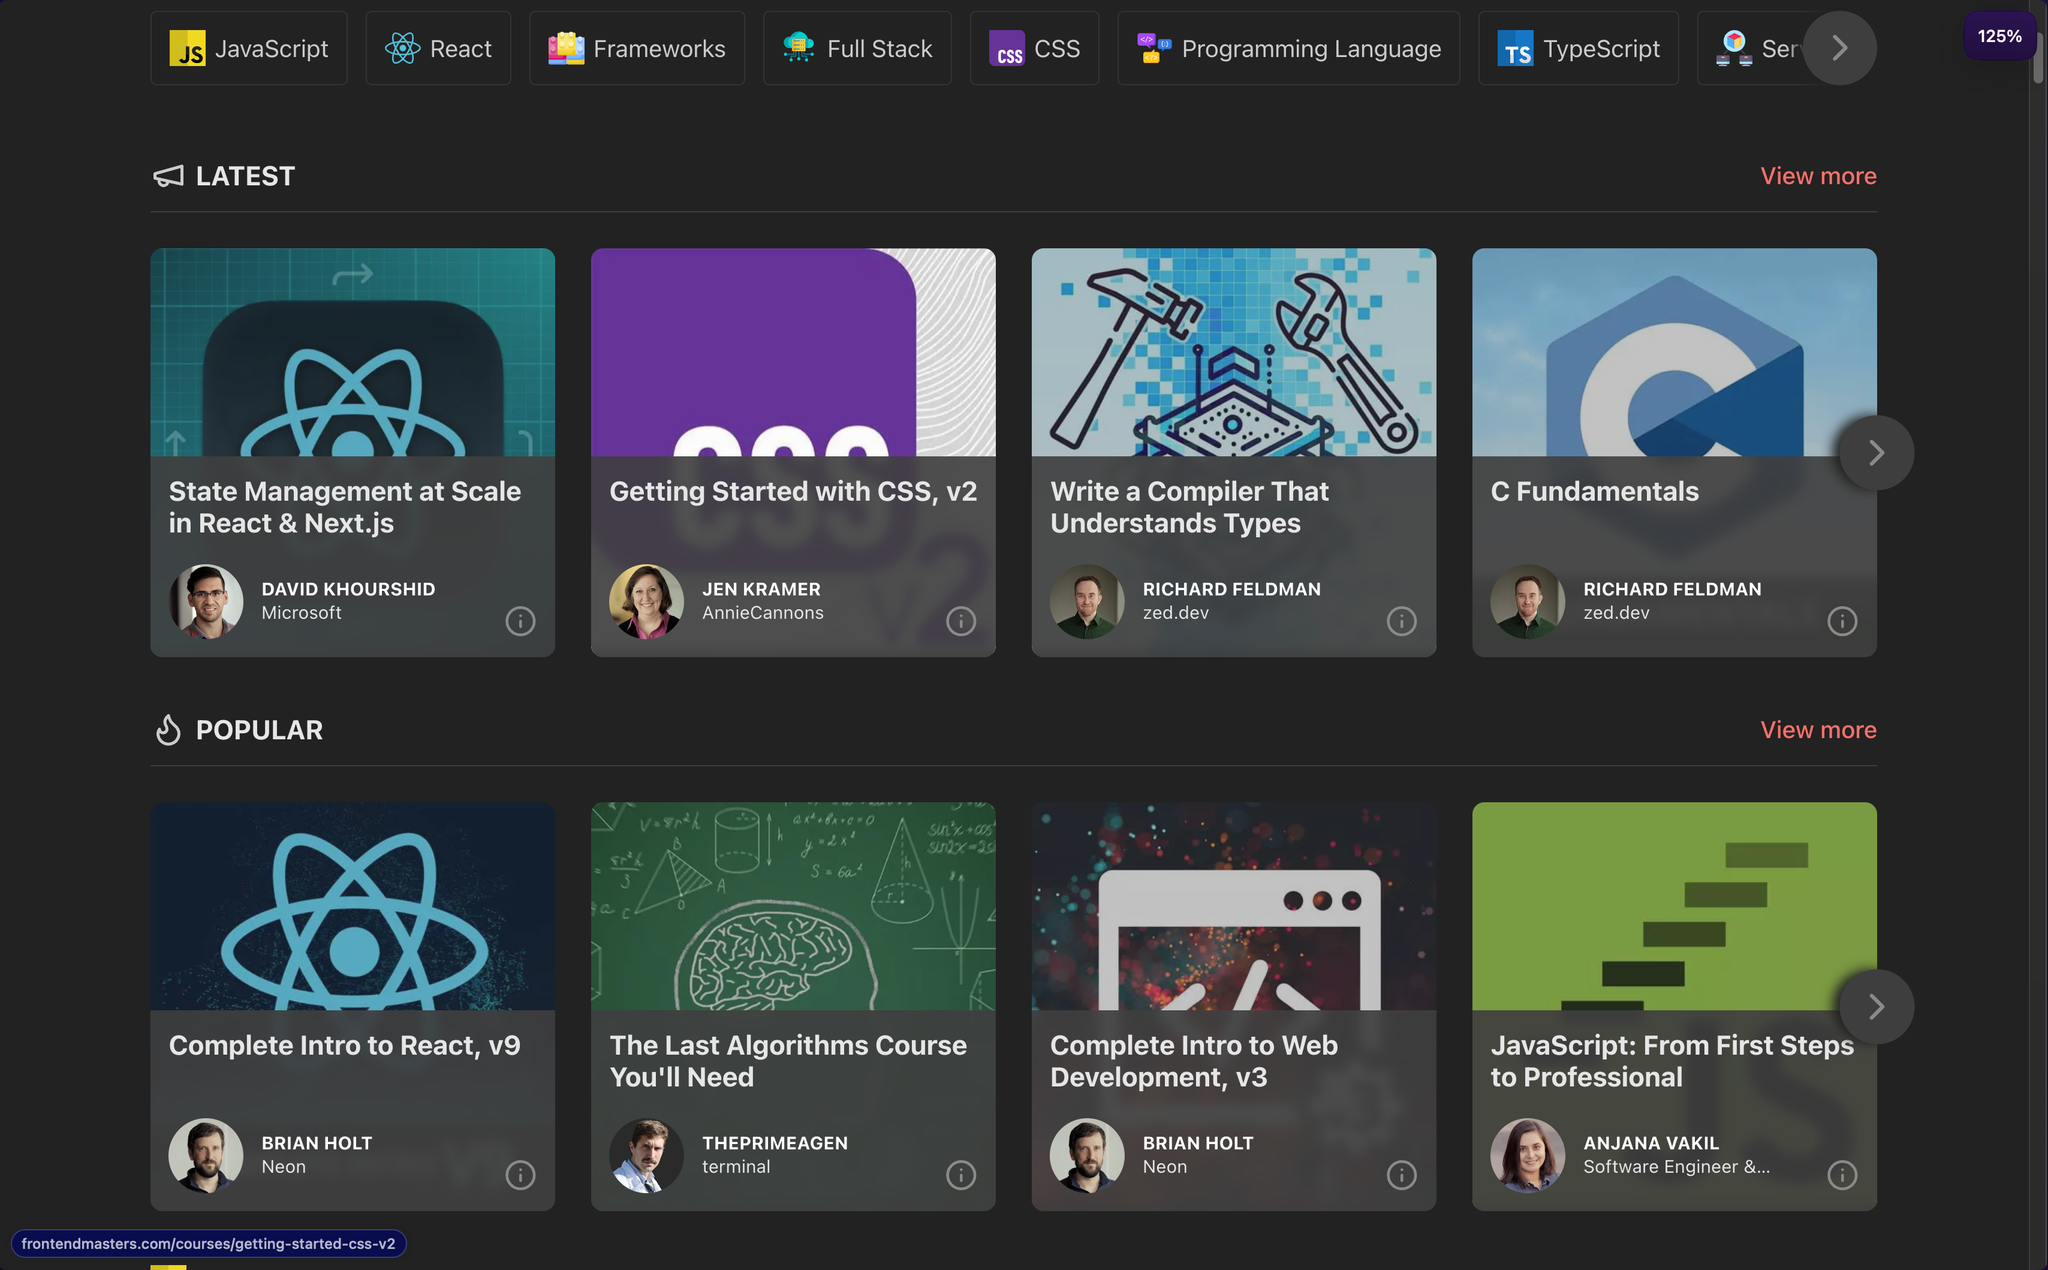
Task: Click the POPULAR section heading
Action: tap(259, 730)
